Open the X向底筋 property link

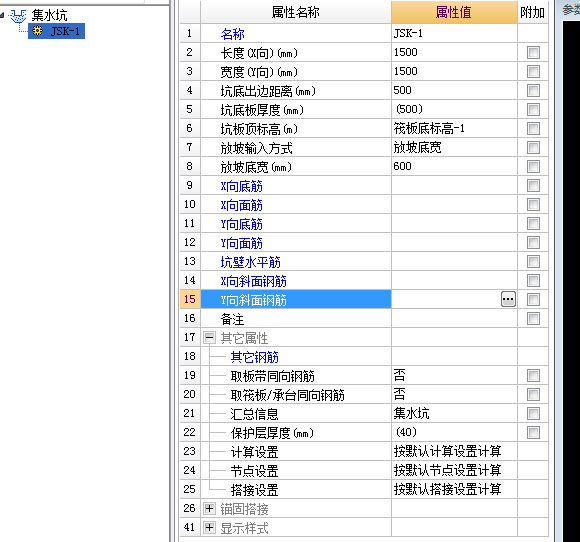pos(242,186)
